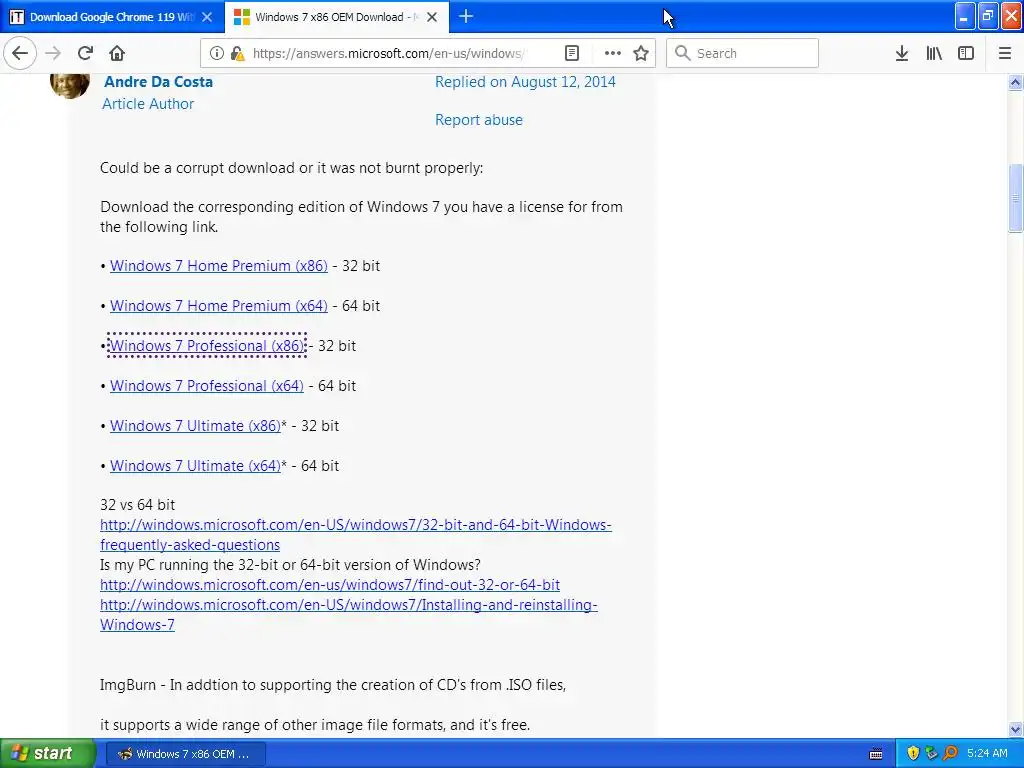1024x768 pixels.
Task: Open Windows 7 Professional (x64) link
Action: pyautogui.click(x=206, y=385)
